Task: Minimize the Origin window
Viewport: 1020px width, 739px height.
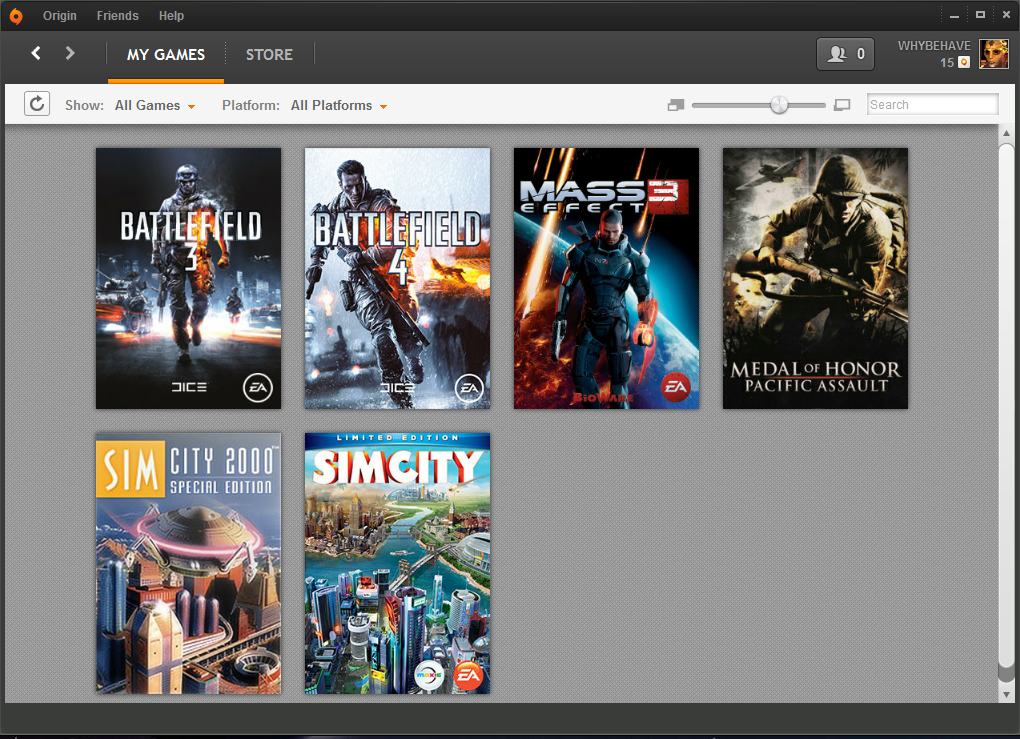Action: coord(954,15)
